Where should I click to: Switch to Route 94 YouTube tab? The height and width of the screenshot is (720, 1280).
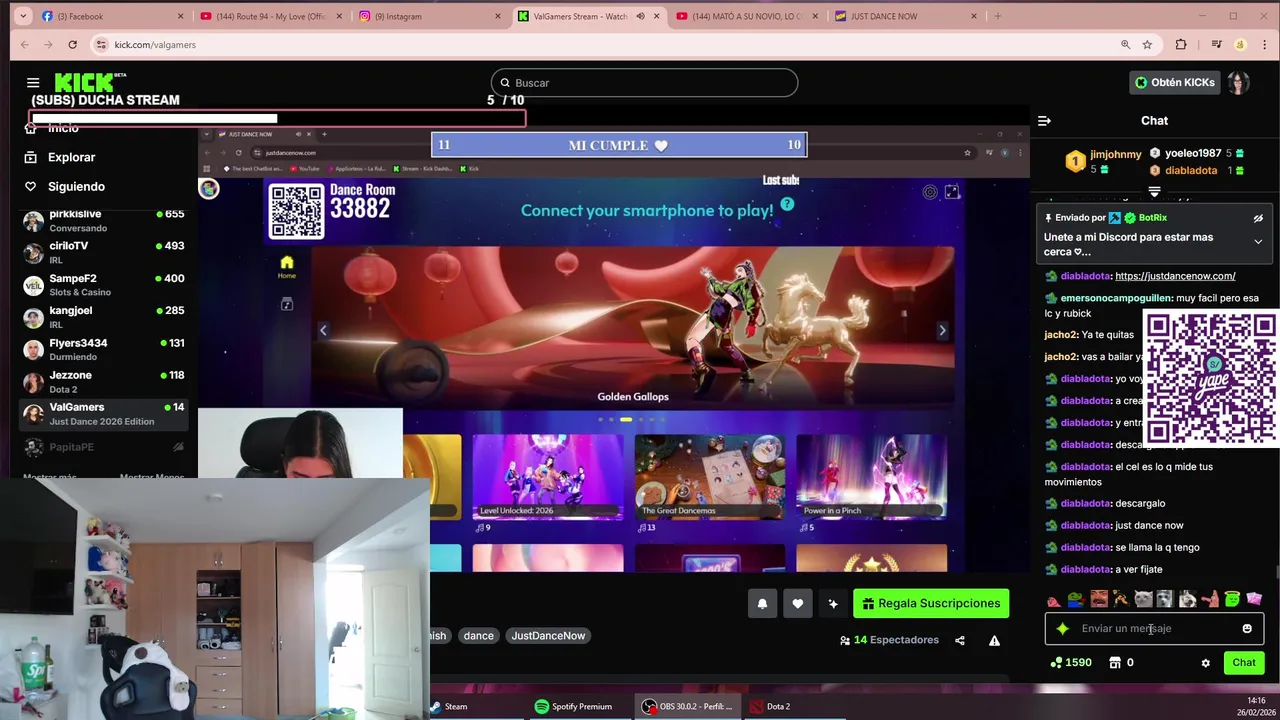click(x=270, y=16)
